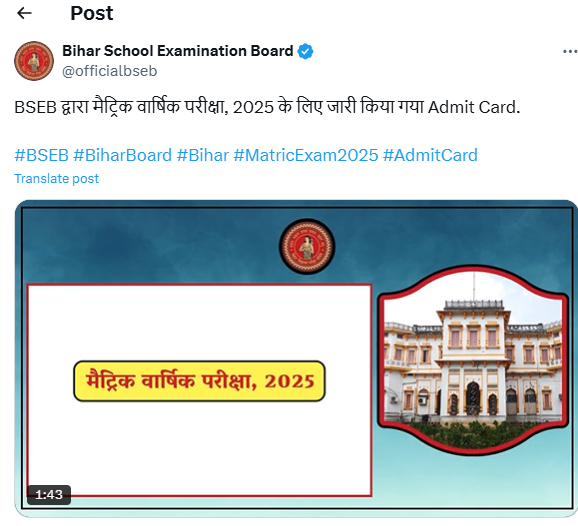Click the Hindi post text about Admit Card
Screen dimensions: 578x526
[x=267, y=107]
